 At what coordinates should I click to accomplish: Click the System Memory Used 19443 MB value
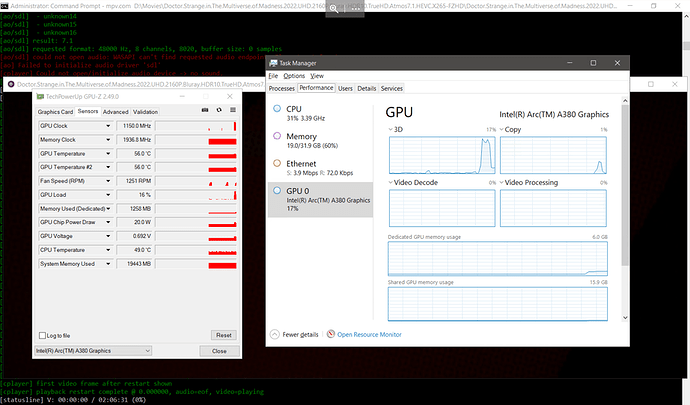[x=135, y=264]
